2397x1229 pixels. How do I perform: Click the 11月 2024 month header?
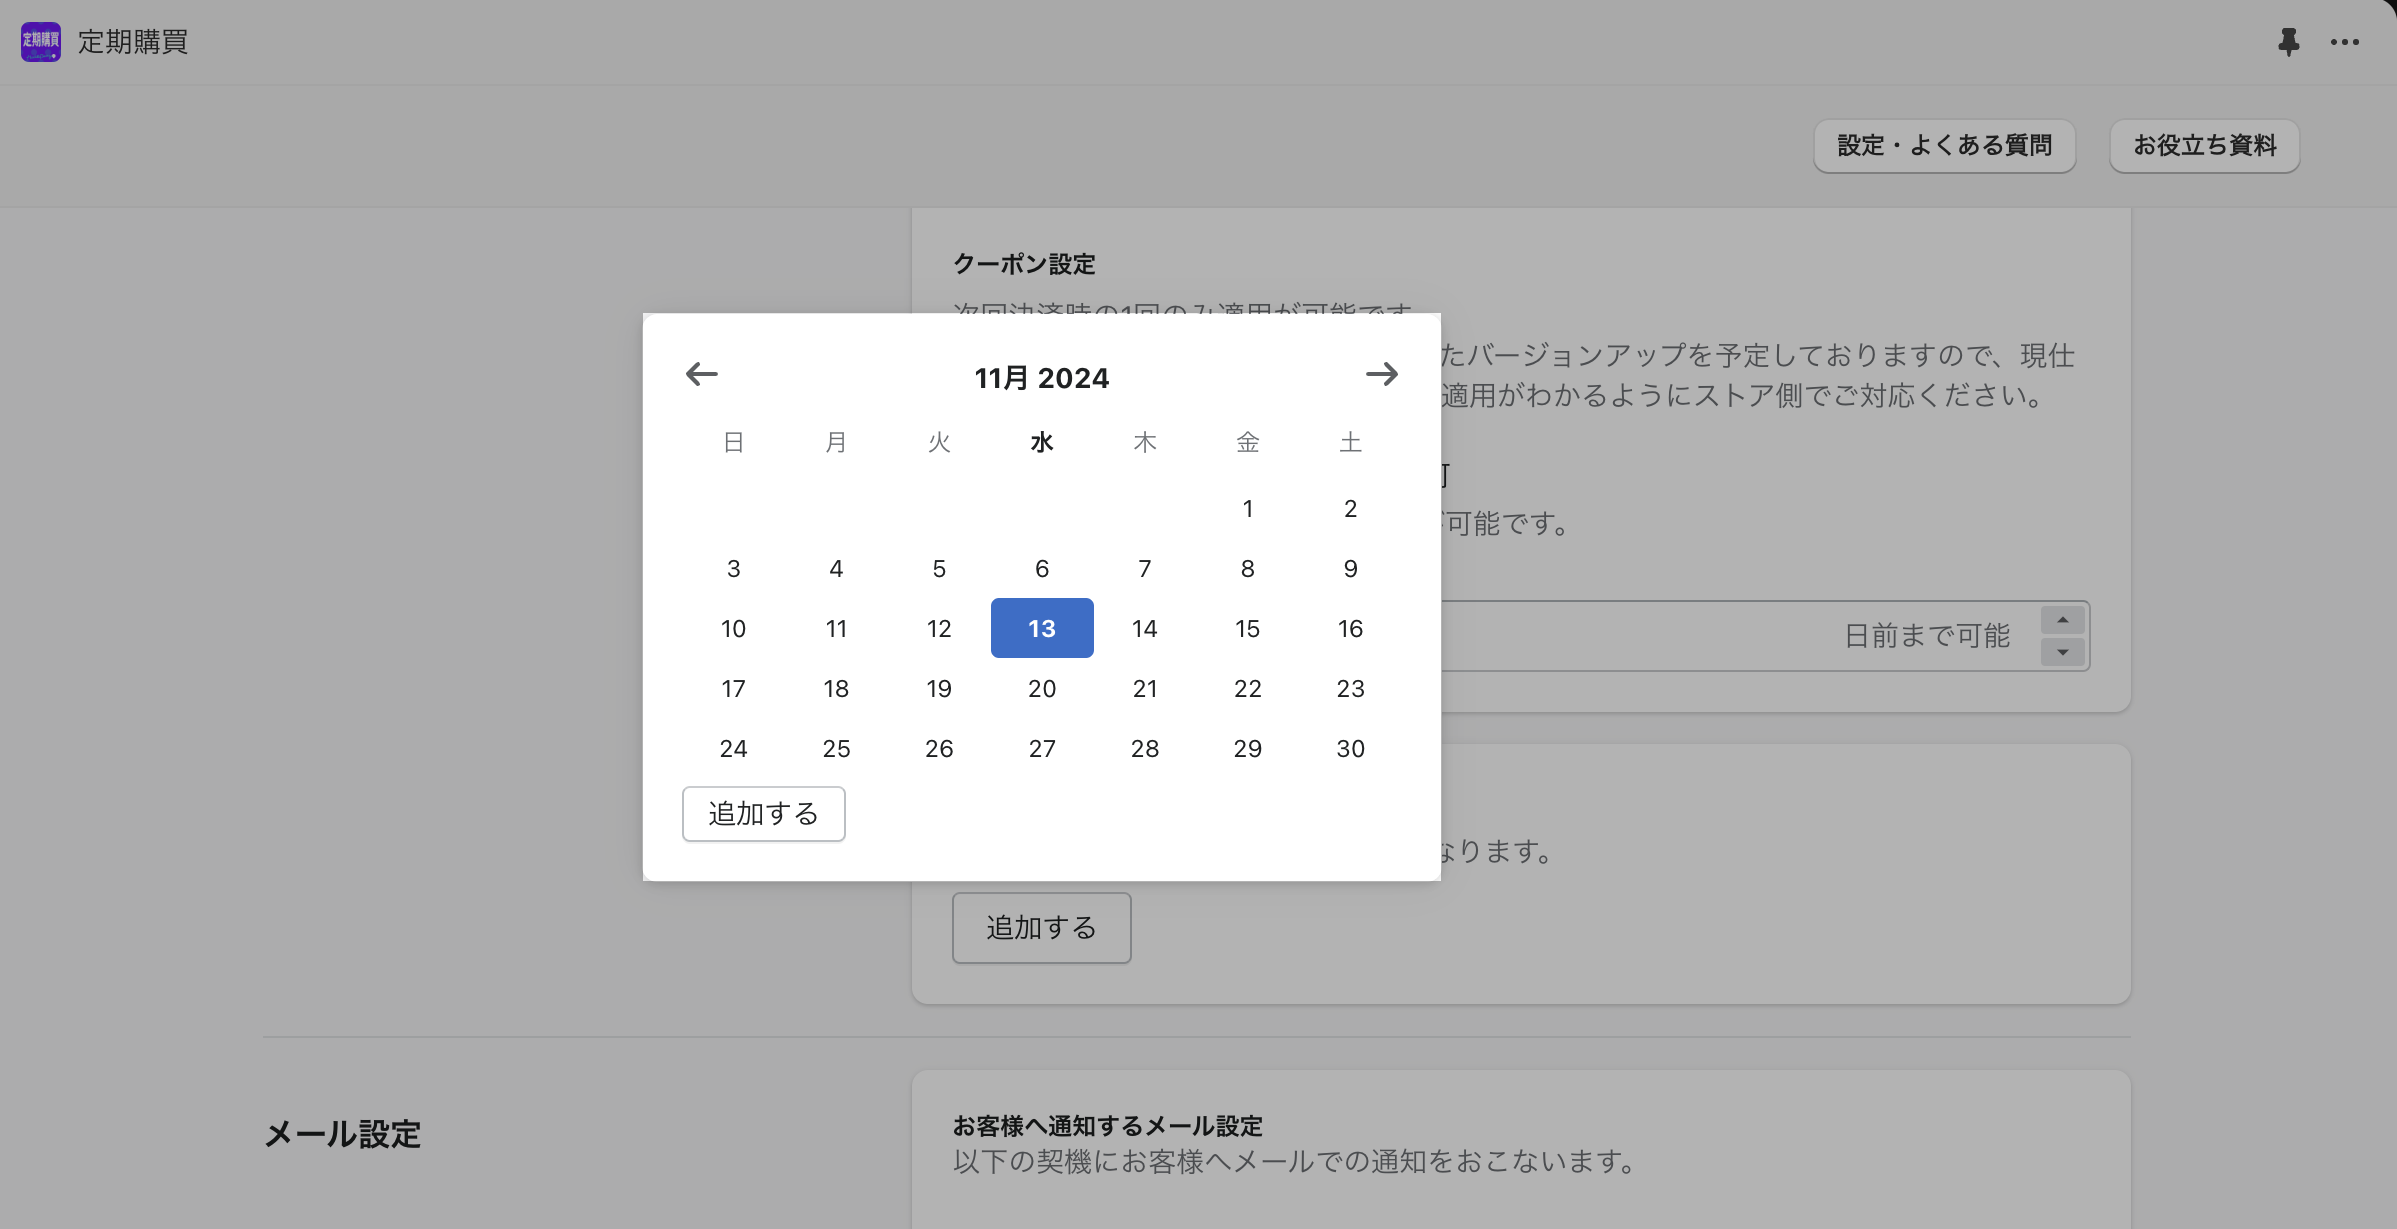click(x=1041, y=378)
